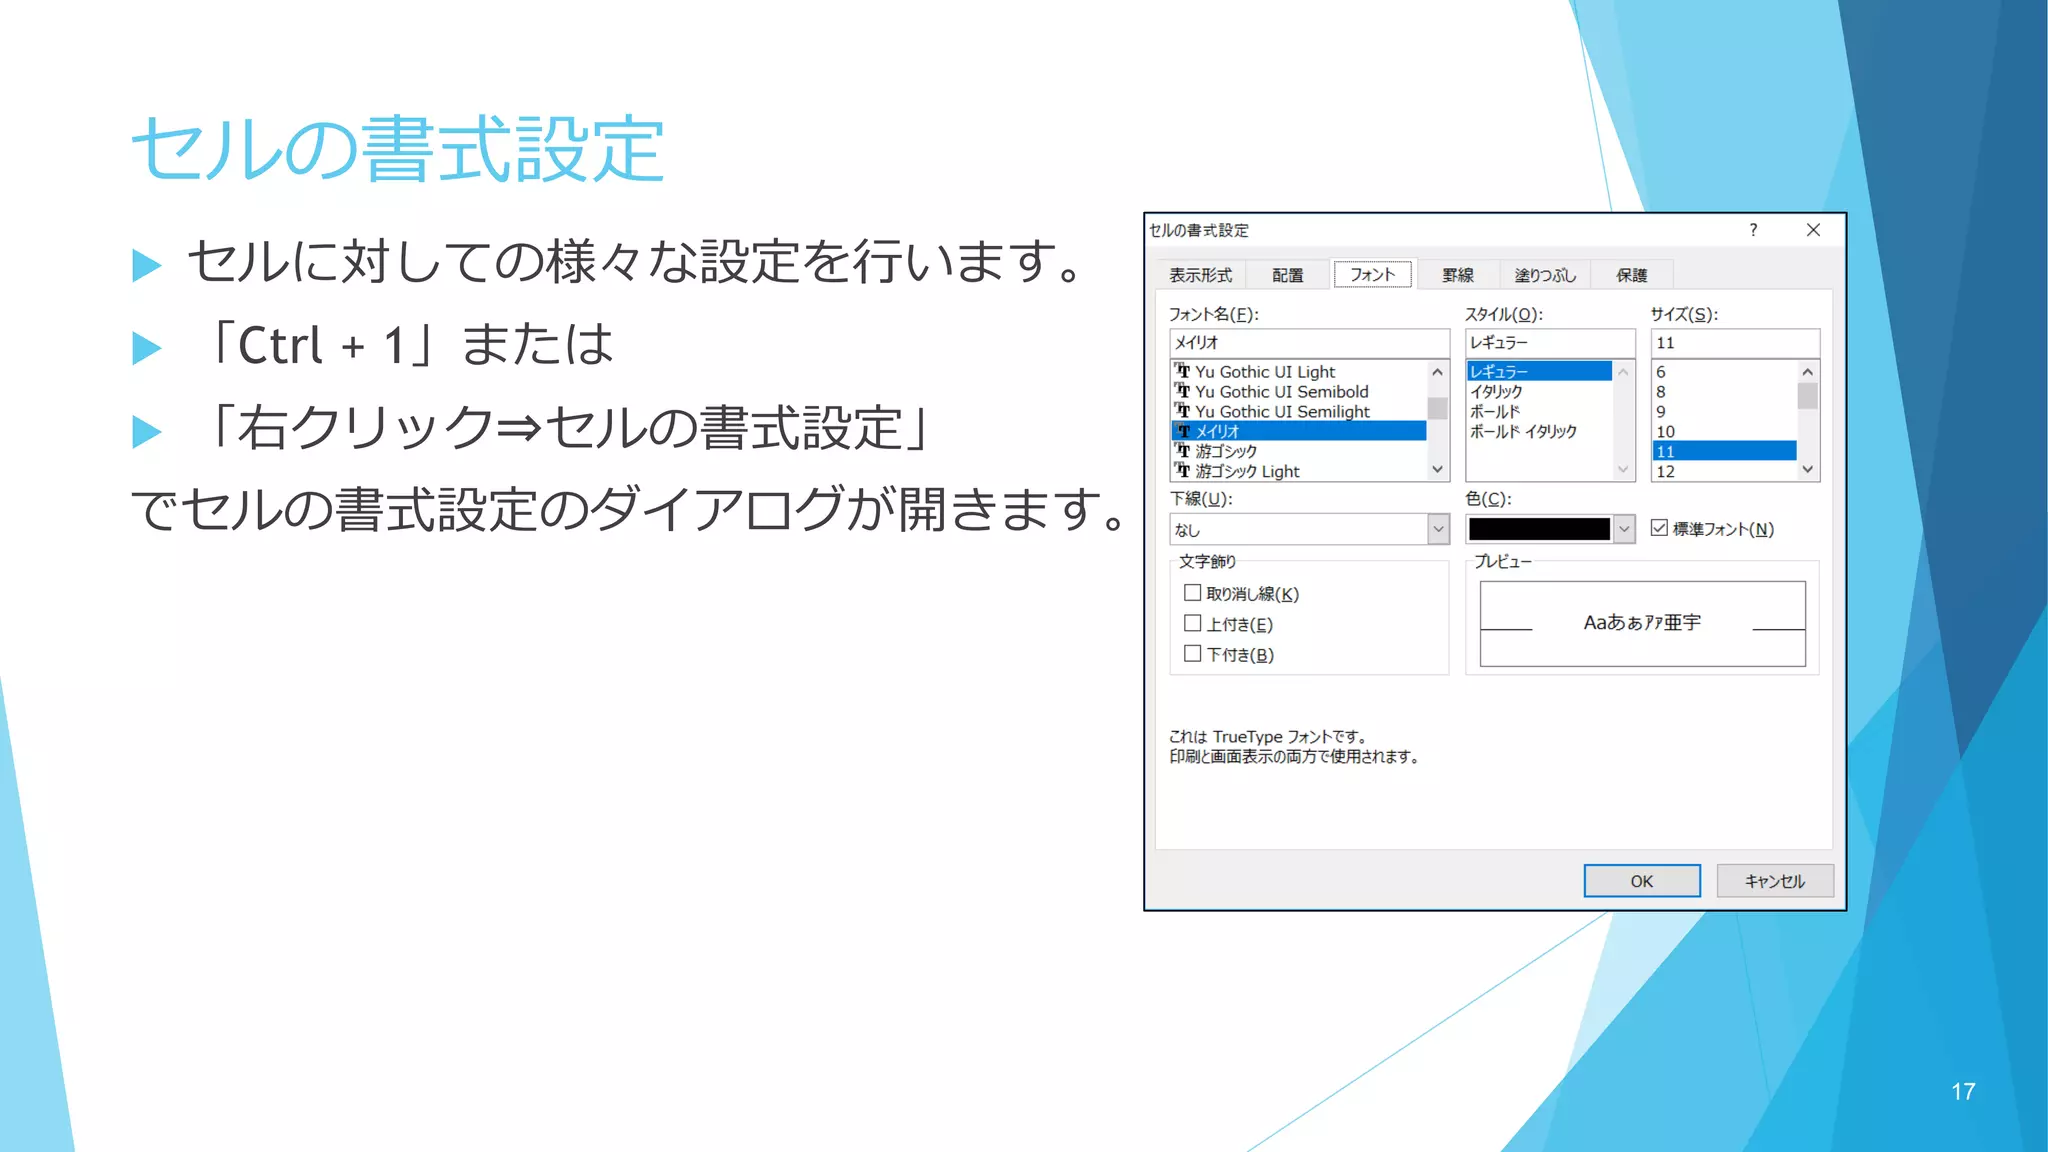
Task: Click the black color swatch
Action: pos(1539,529)
